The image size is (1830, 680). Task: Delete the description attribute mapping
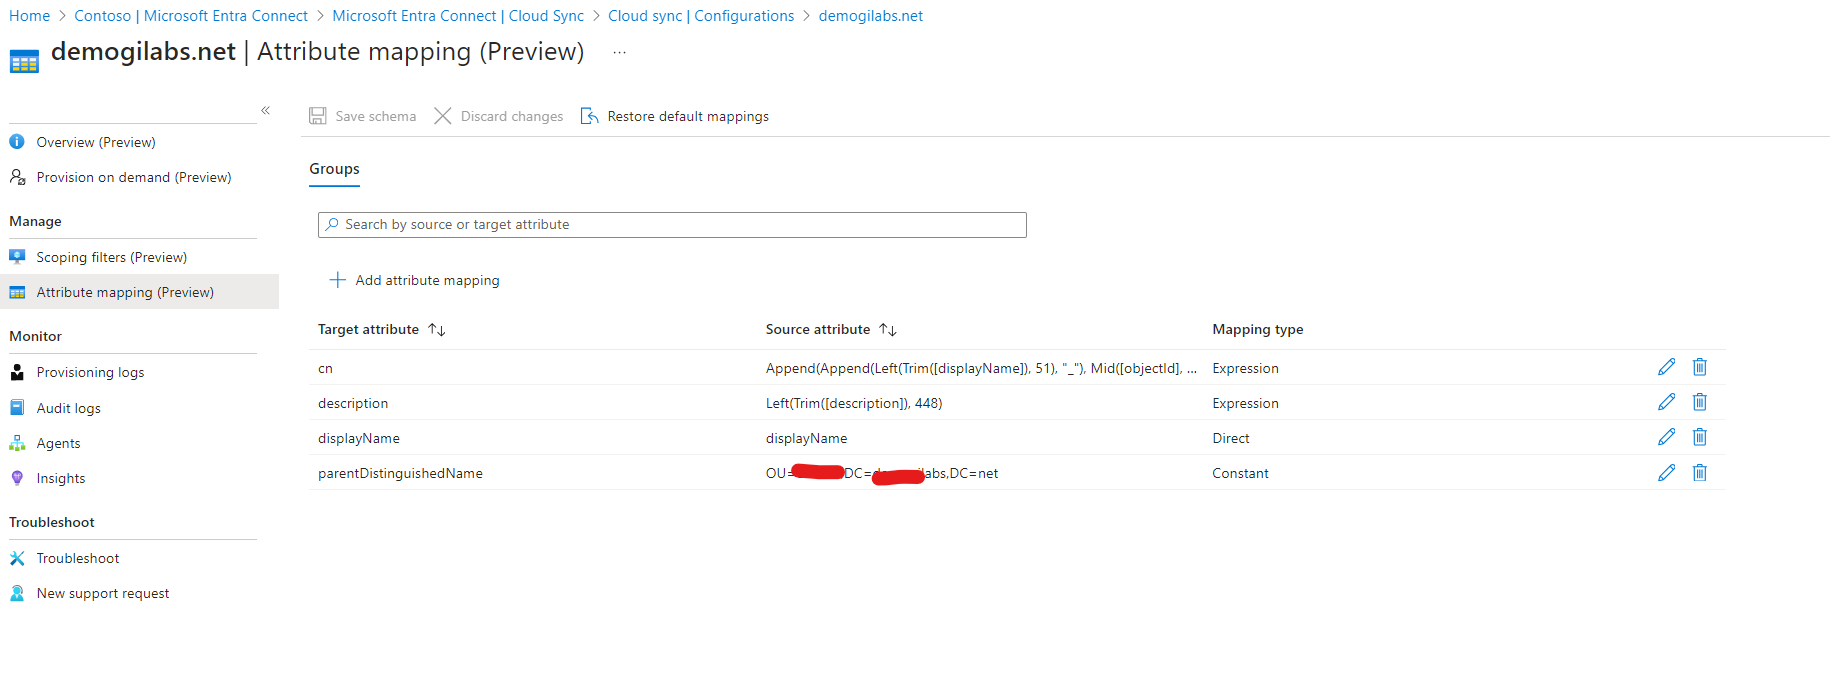[1699, 402]
